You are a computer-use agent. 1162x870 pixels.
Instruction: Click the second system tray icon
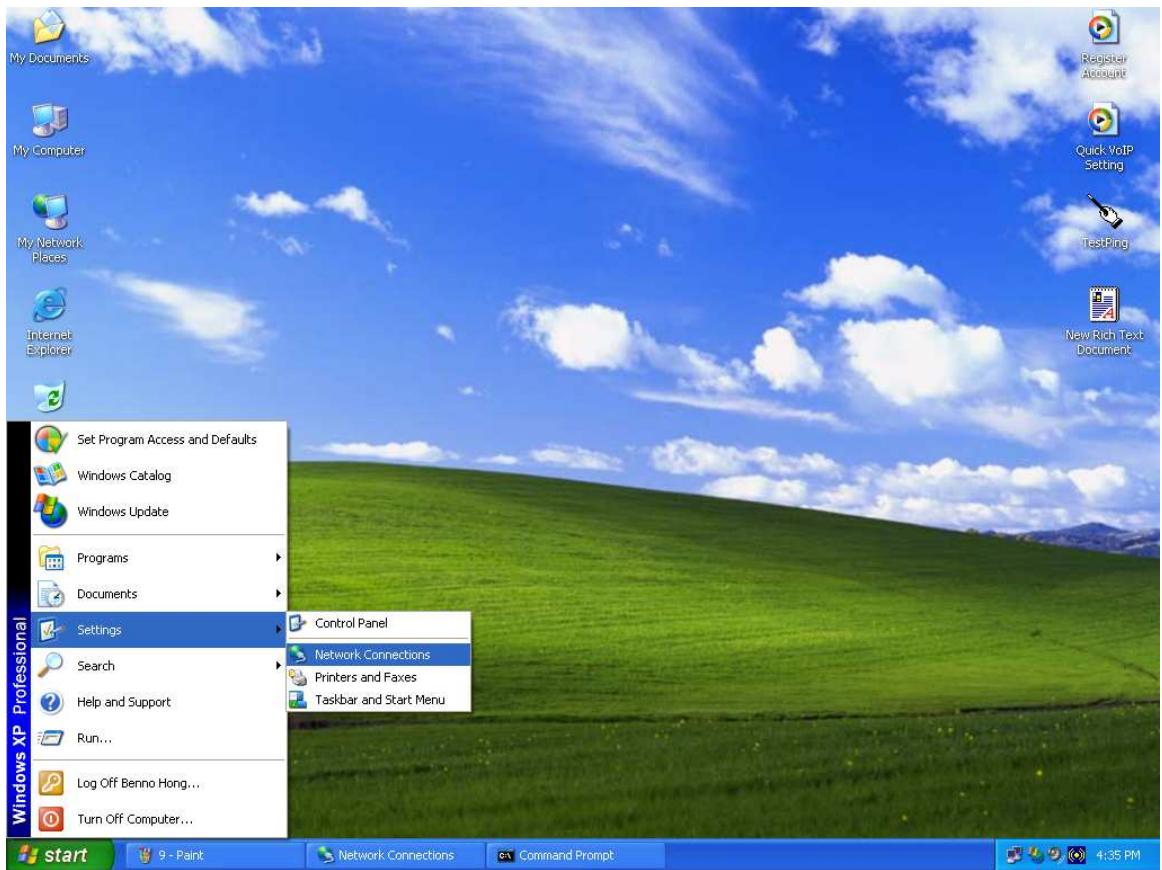click(x=1035, y=855)
